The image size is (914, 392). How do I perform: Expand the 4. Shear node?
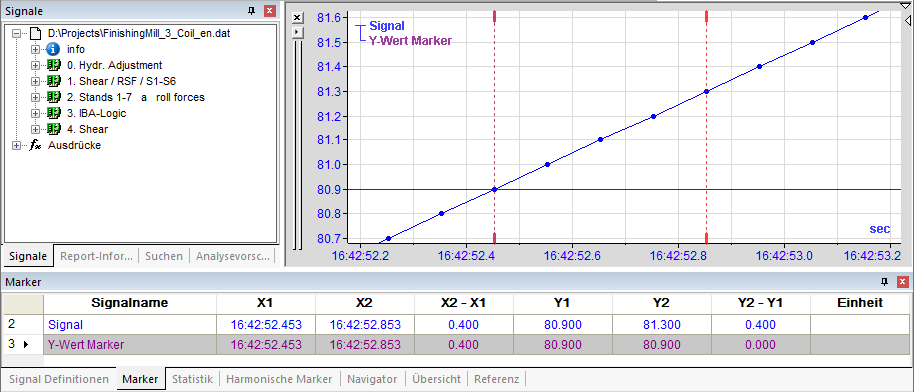click(35, 130)
